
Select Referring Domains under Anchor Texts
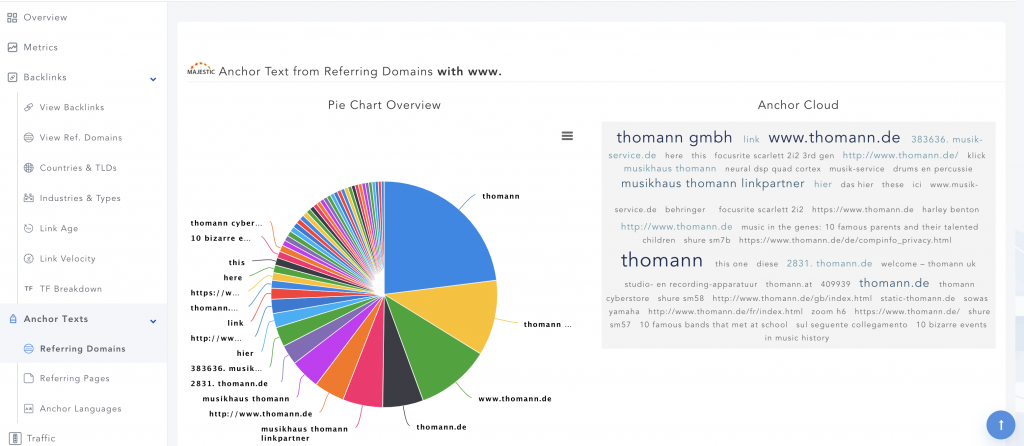(83, 349)
